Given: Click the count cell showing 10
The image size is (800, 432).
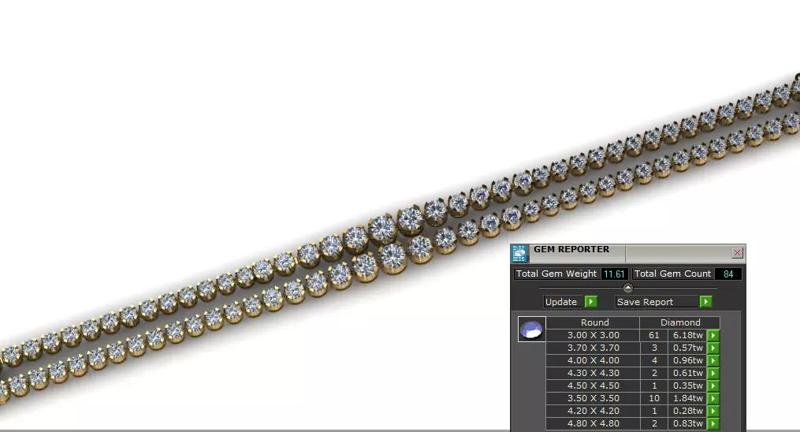Looking at the screenshot, I should tap(654, 398).
